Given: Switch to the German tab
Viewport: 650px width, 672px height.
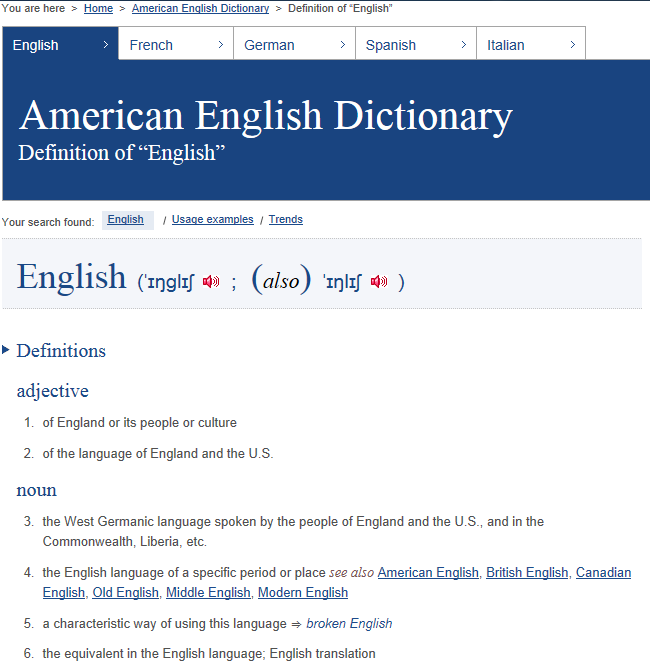Looking at the screenshot, I should 294,45.
